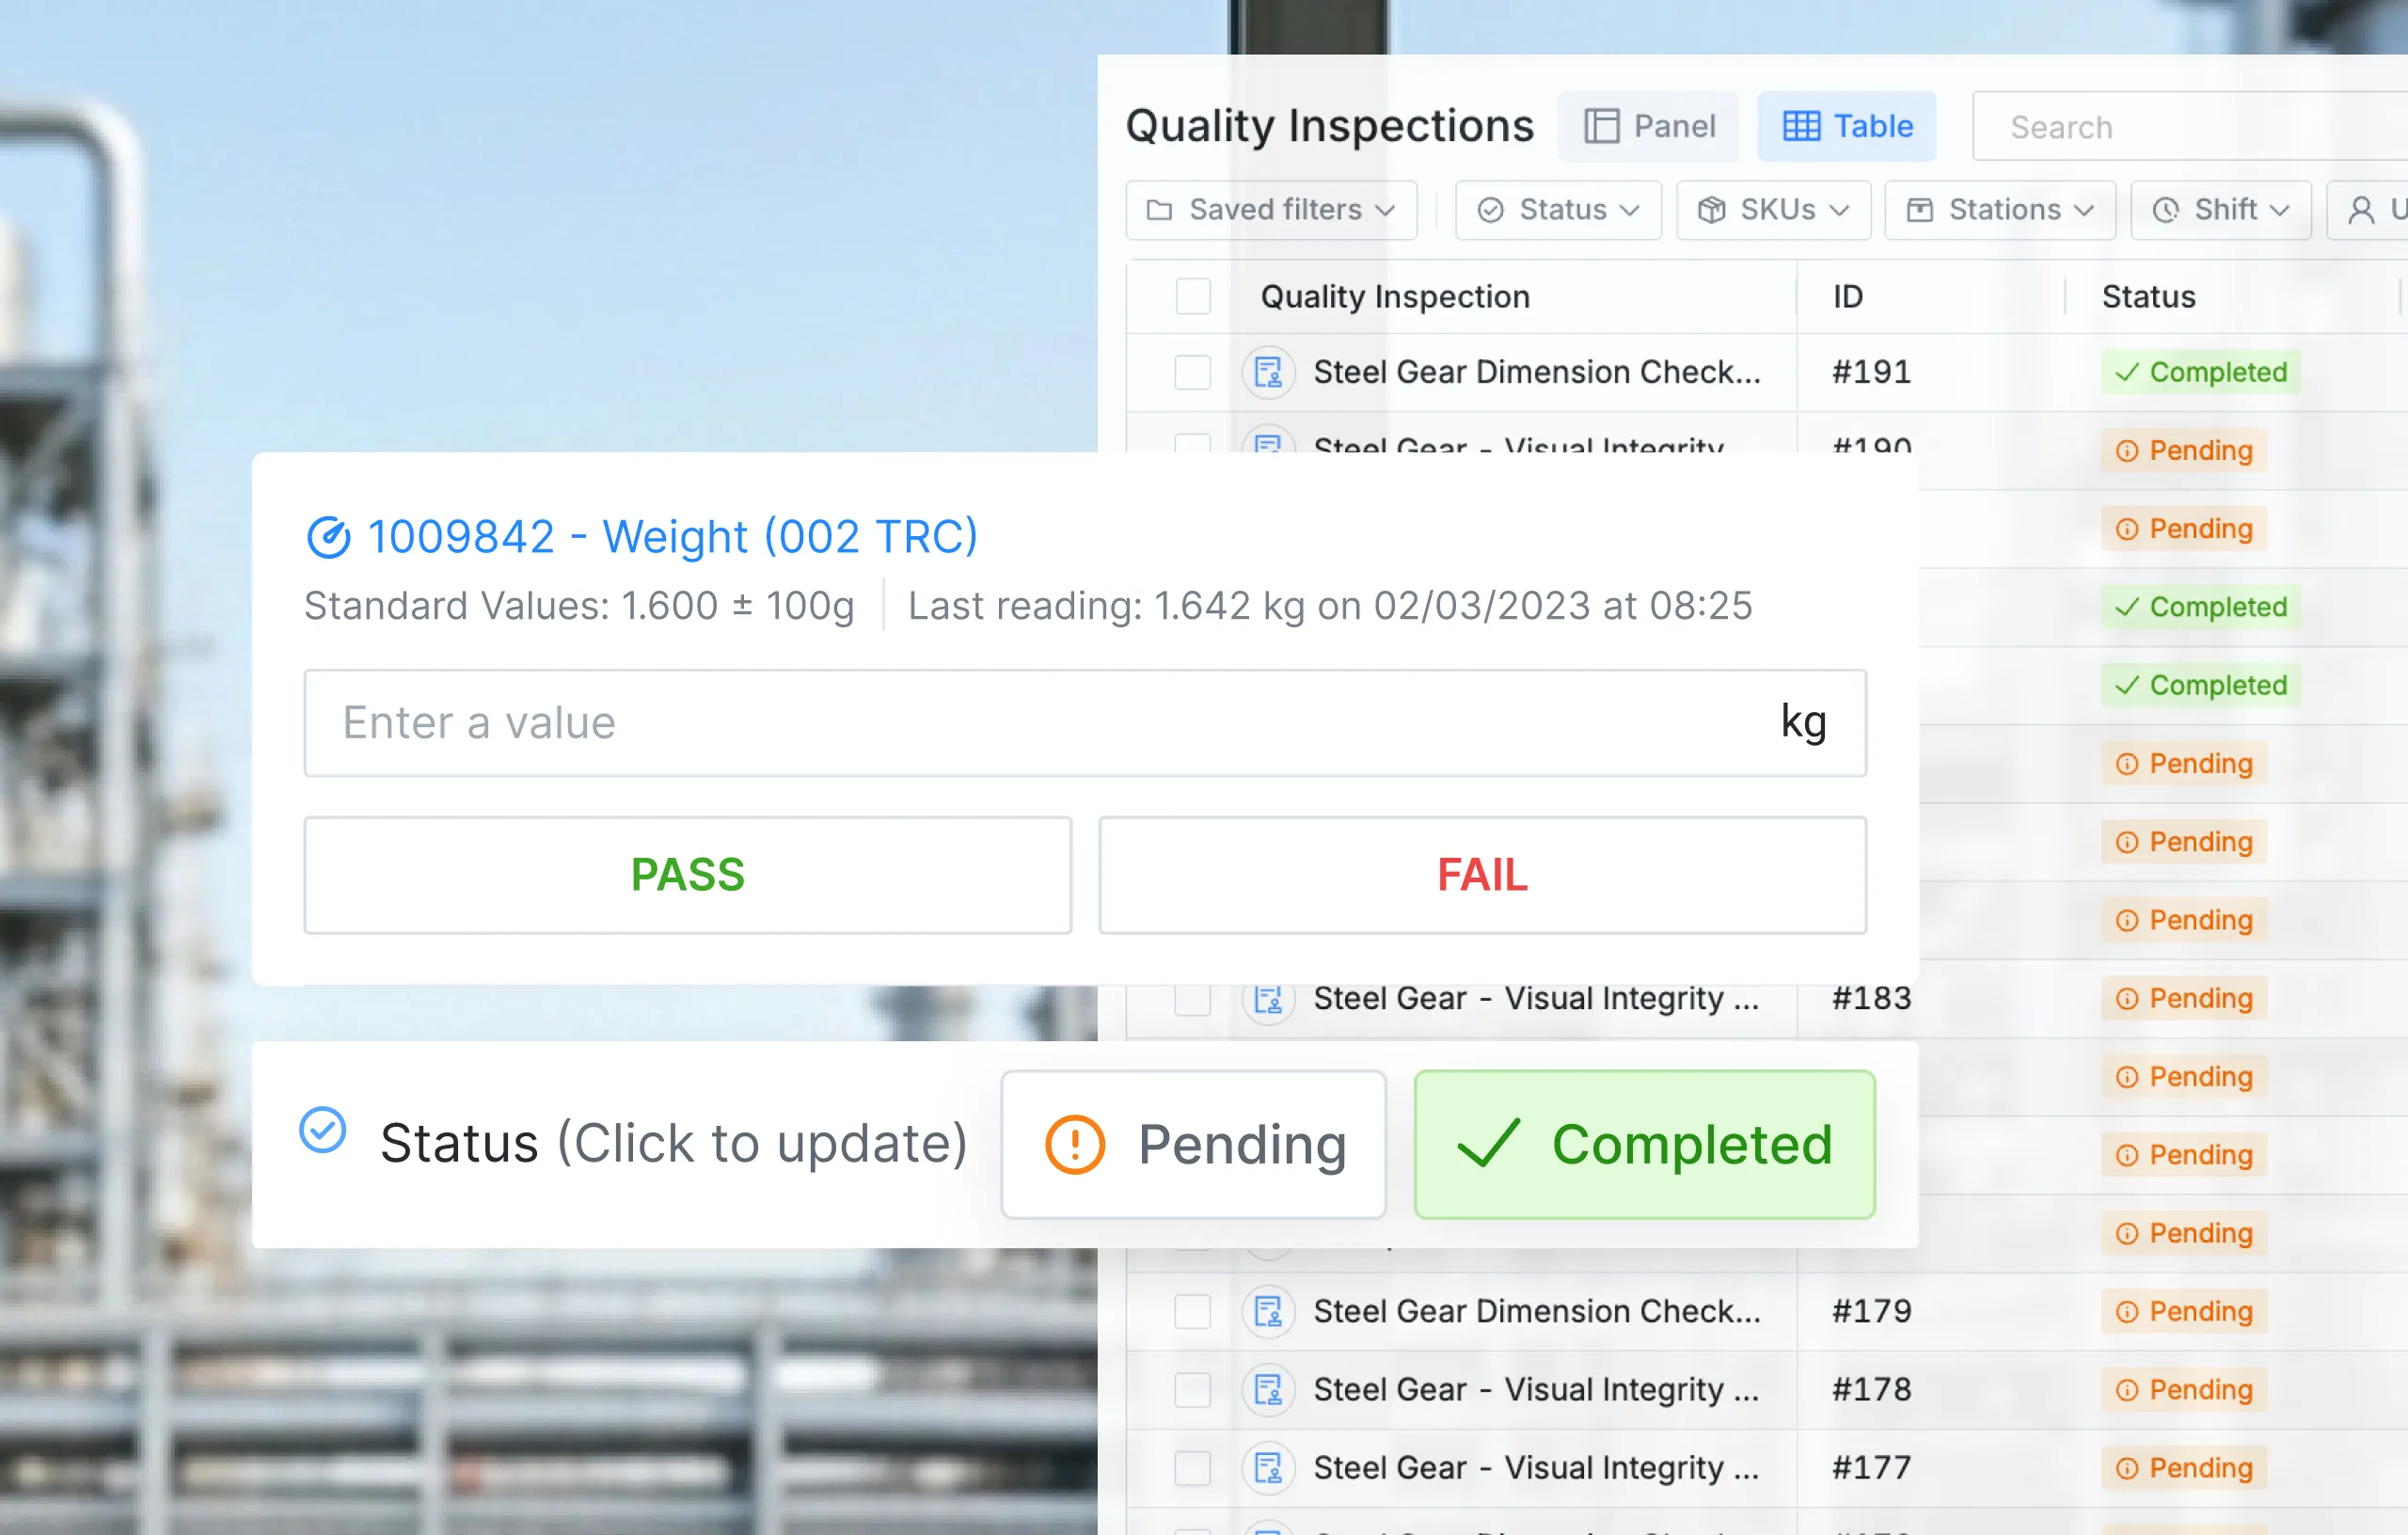Click the inspection icon for row #179
The height and width of the screenshot is (1535, 2408).
click(1268, 1311)
